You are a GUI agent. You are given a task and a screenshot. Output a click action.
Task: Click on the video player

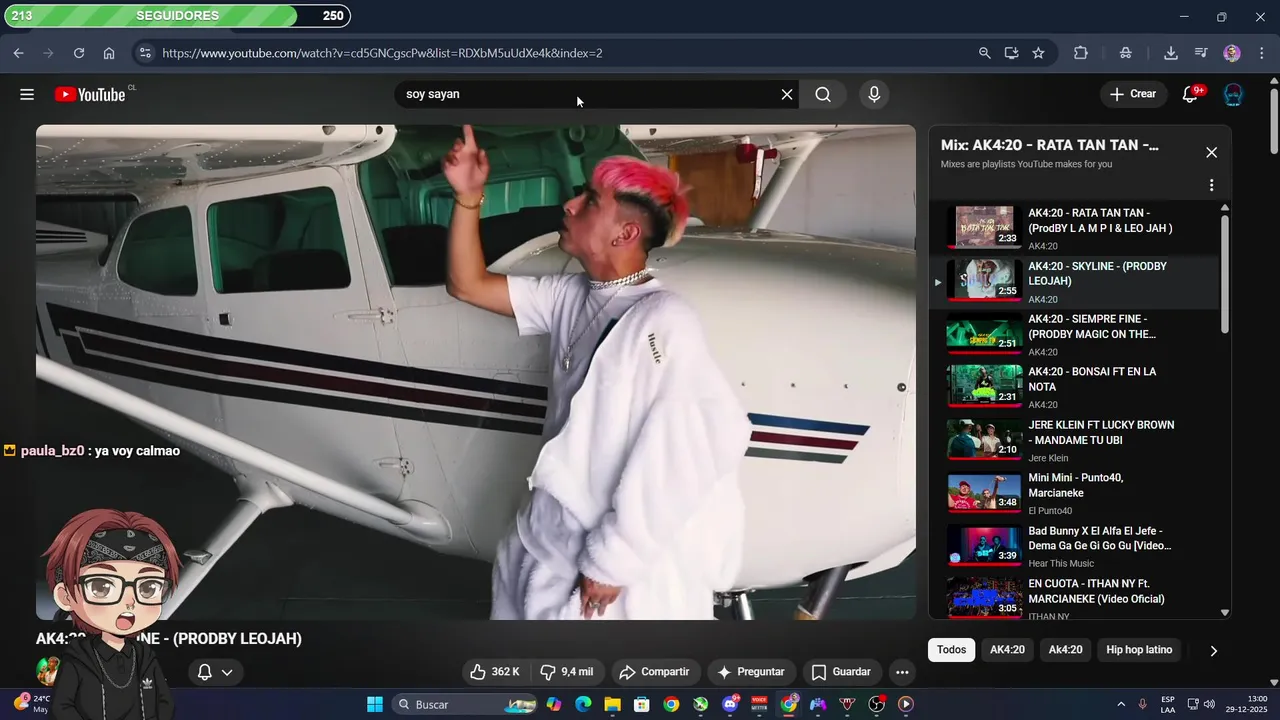pos(476,372)
